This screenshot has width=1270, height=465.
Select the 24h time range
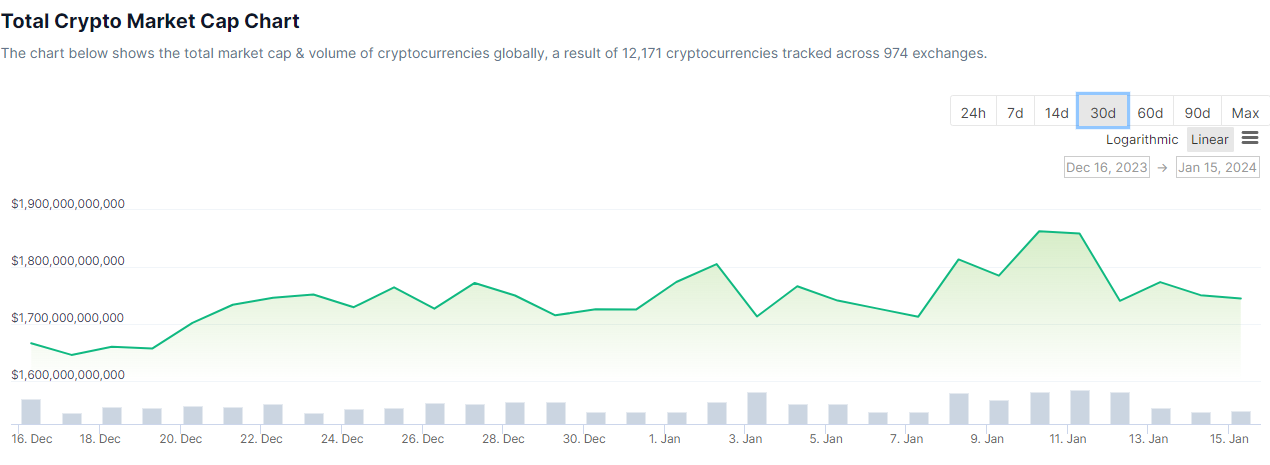pyautogui.click(x=973, y=113)
